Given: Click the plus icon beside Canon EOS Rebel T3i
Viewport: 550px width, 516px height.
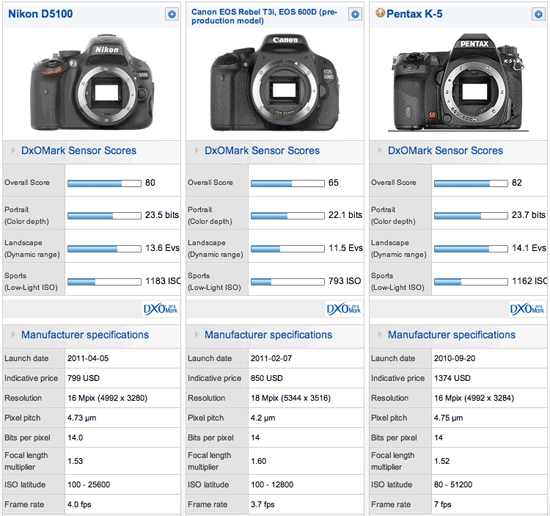Looking at the screenshot, I should 355,14.
